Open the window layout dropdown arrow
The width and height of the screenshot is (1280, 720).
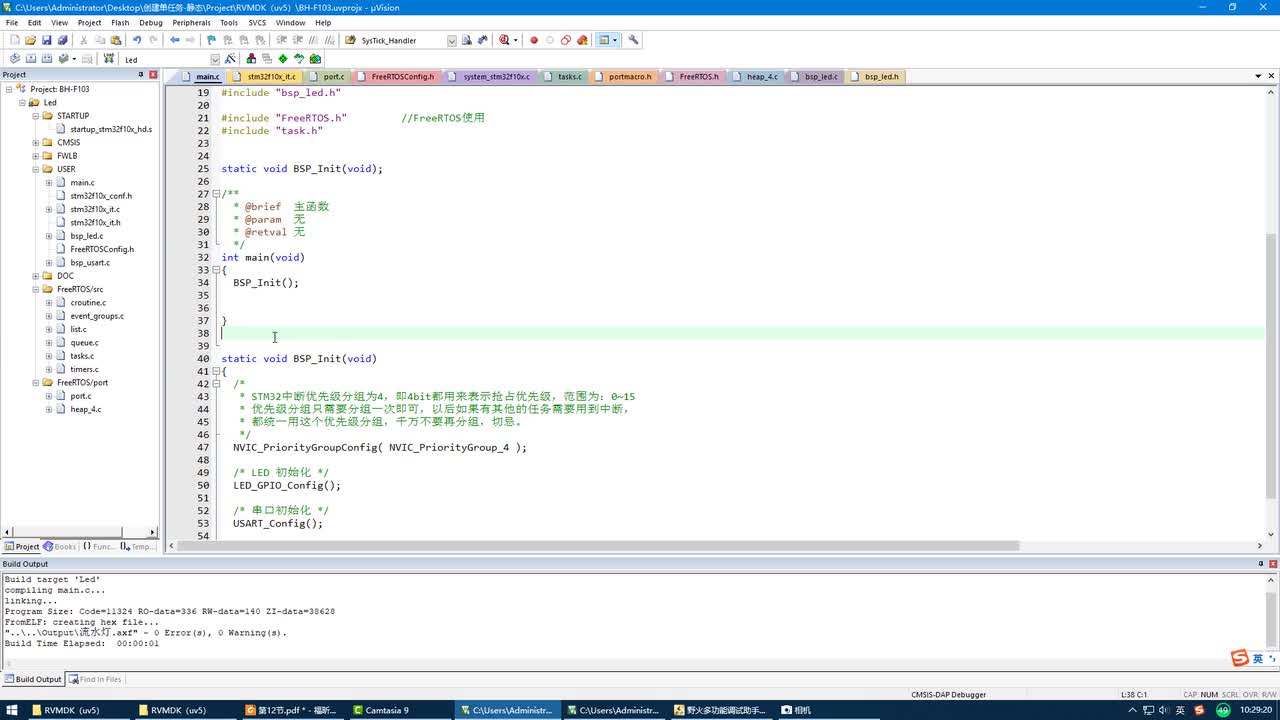click(x=615, y=40)
